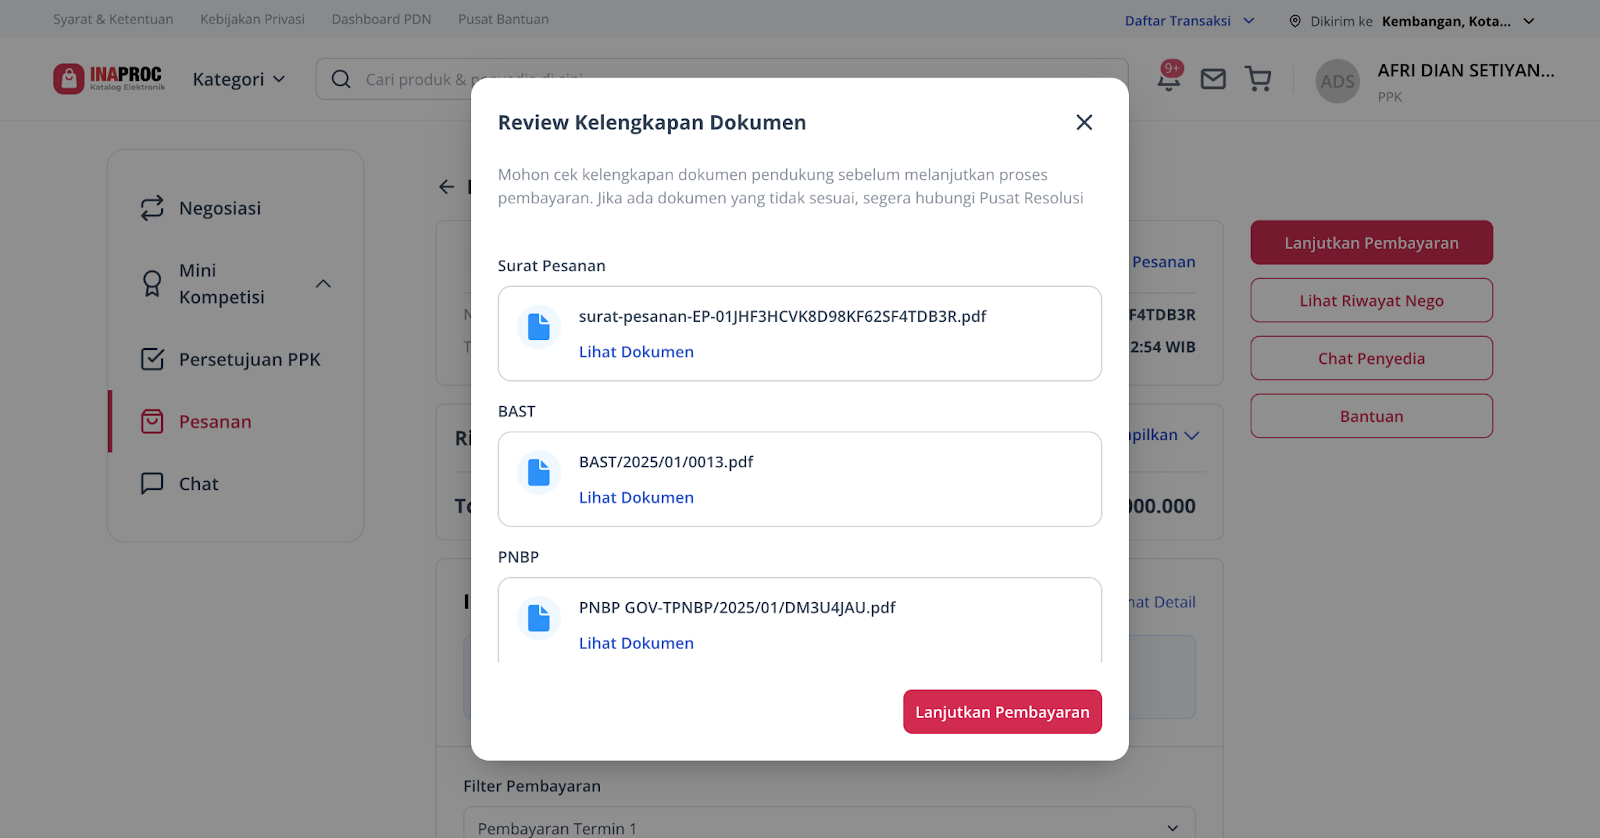
Task: Open the mail inbox icon
Action: click(1213, 79)
